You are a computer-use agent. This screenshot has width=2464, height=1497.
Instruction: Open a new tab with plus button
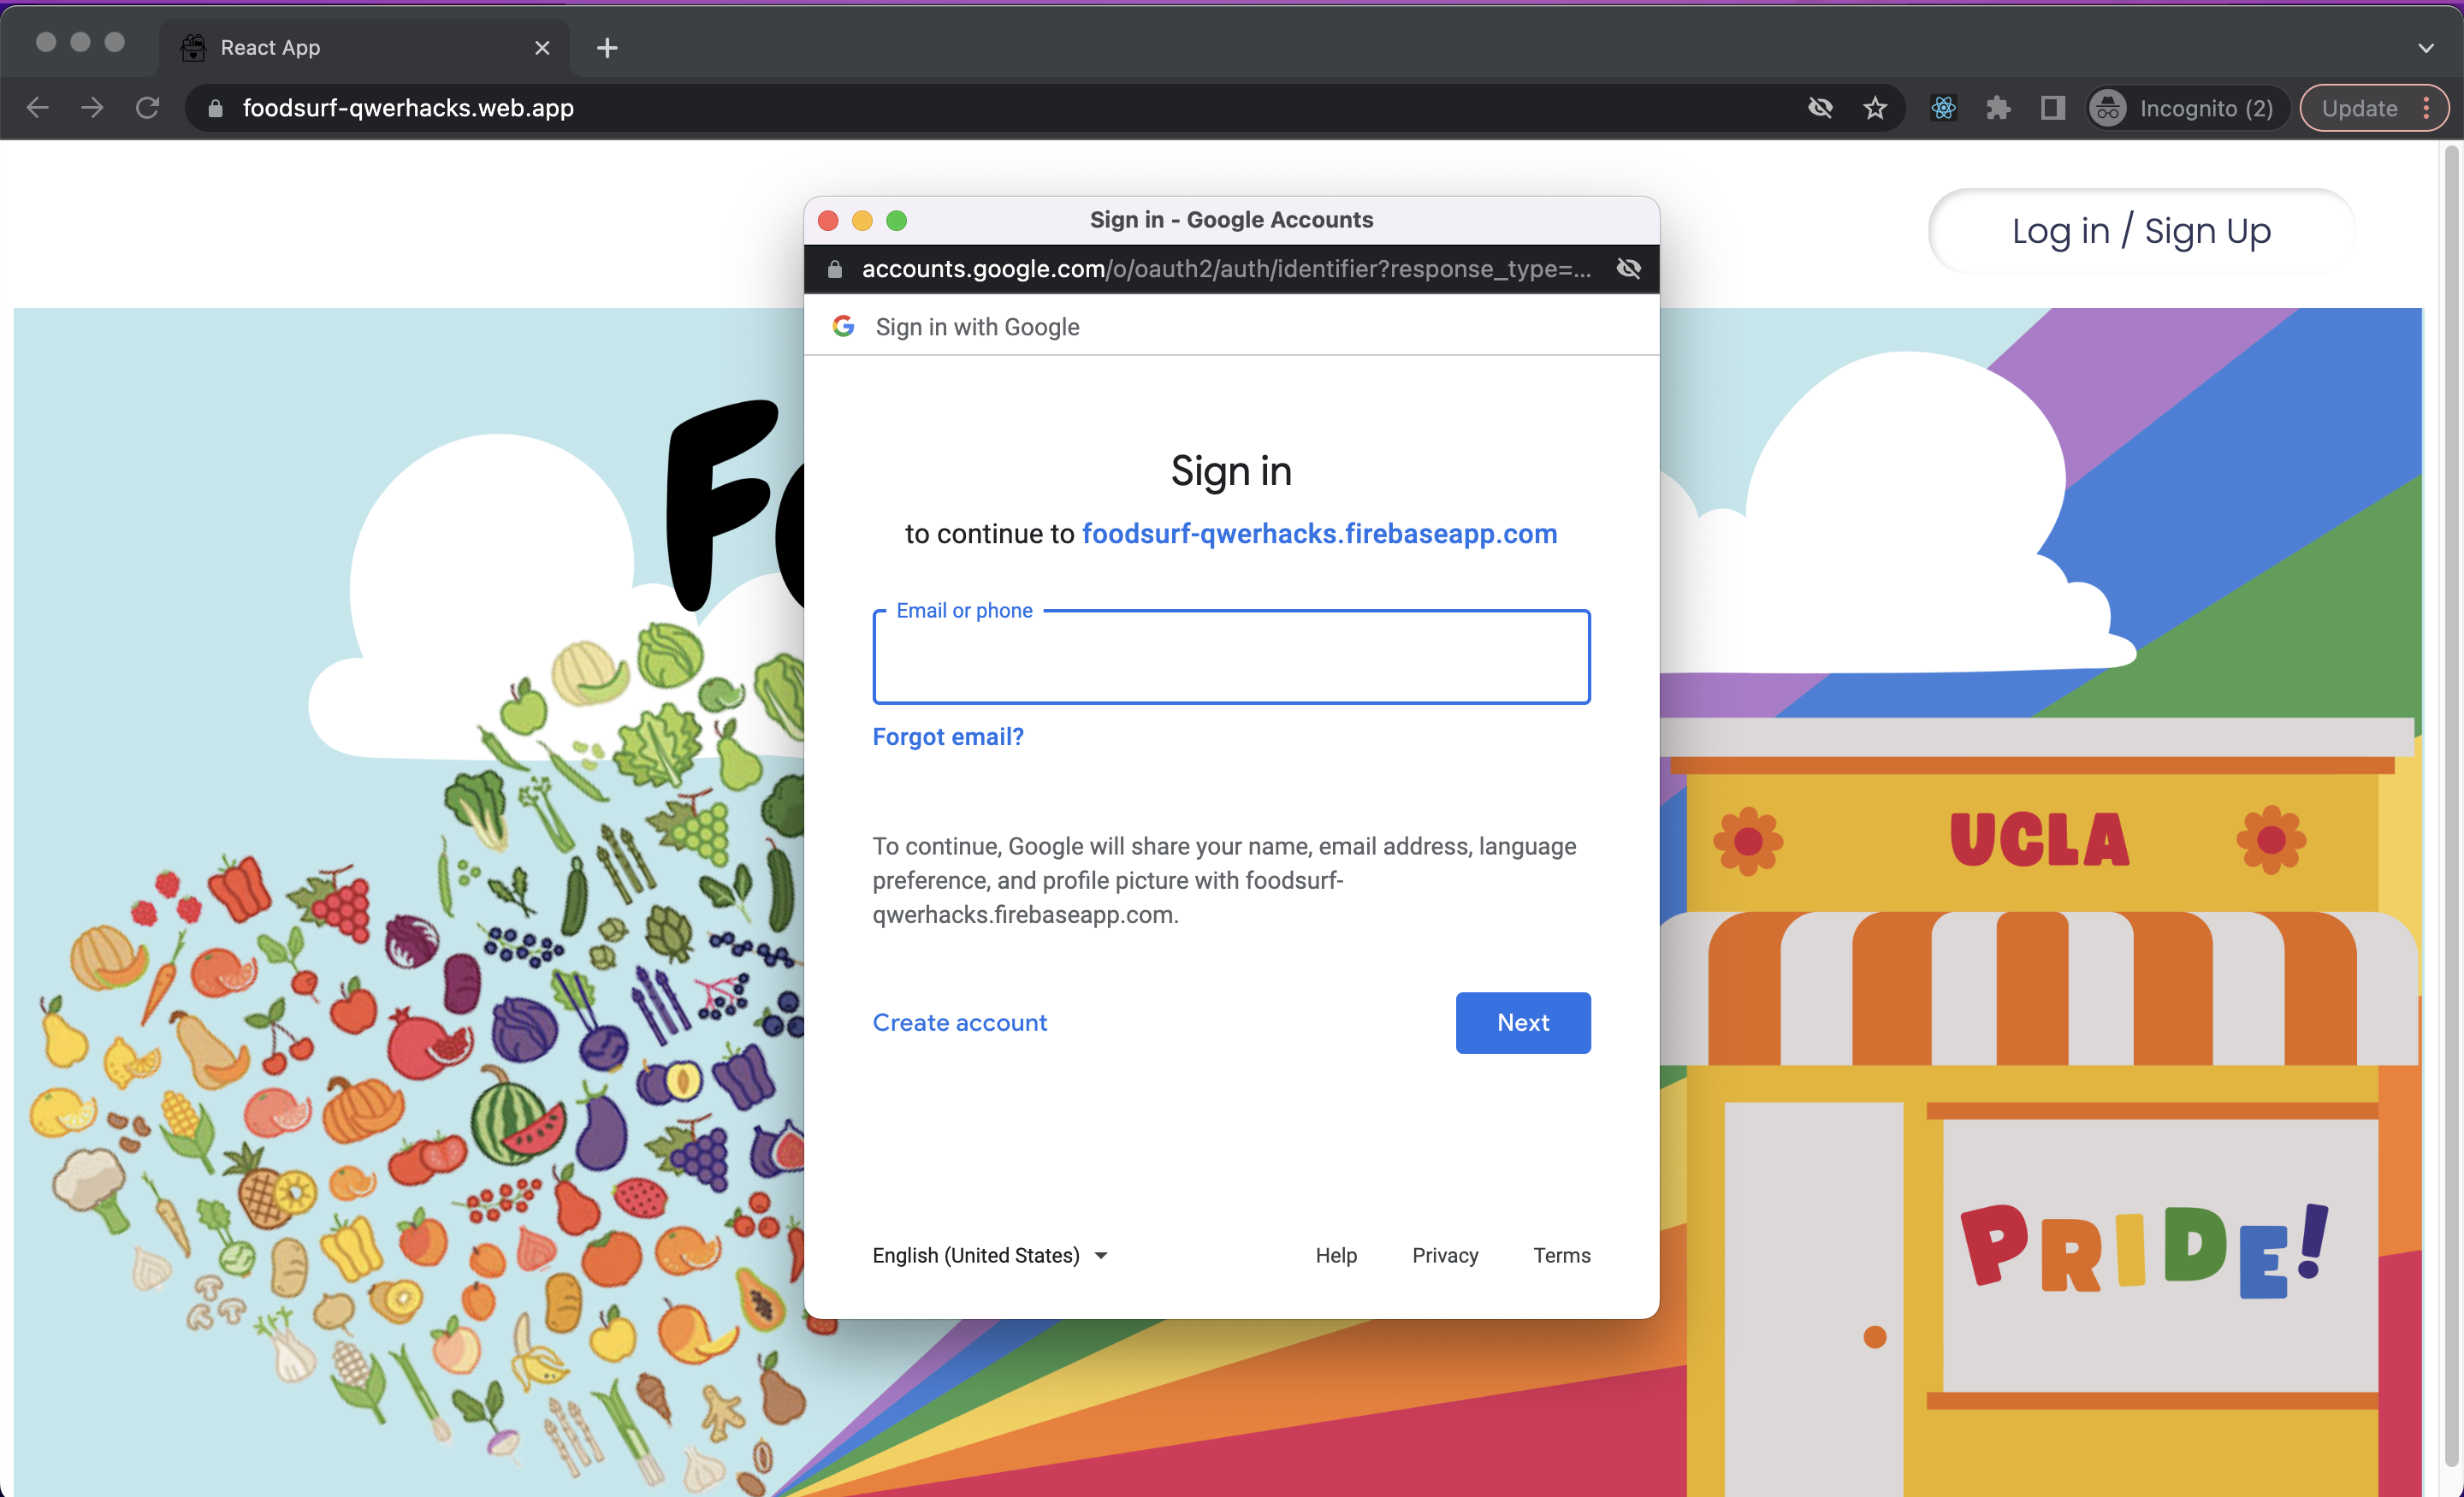pos(606,48)
